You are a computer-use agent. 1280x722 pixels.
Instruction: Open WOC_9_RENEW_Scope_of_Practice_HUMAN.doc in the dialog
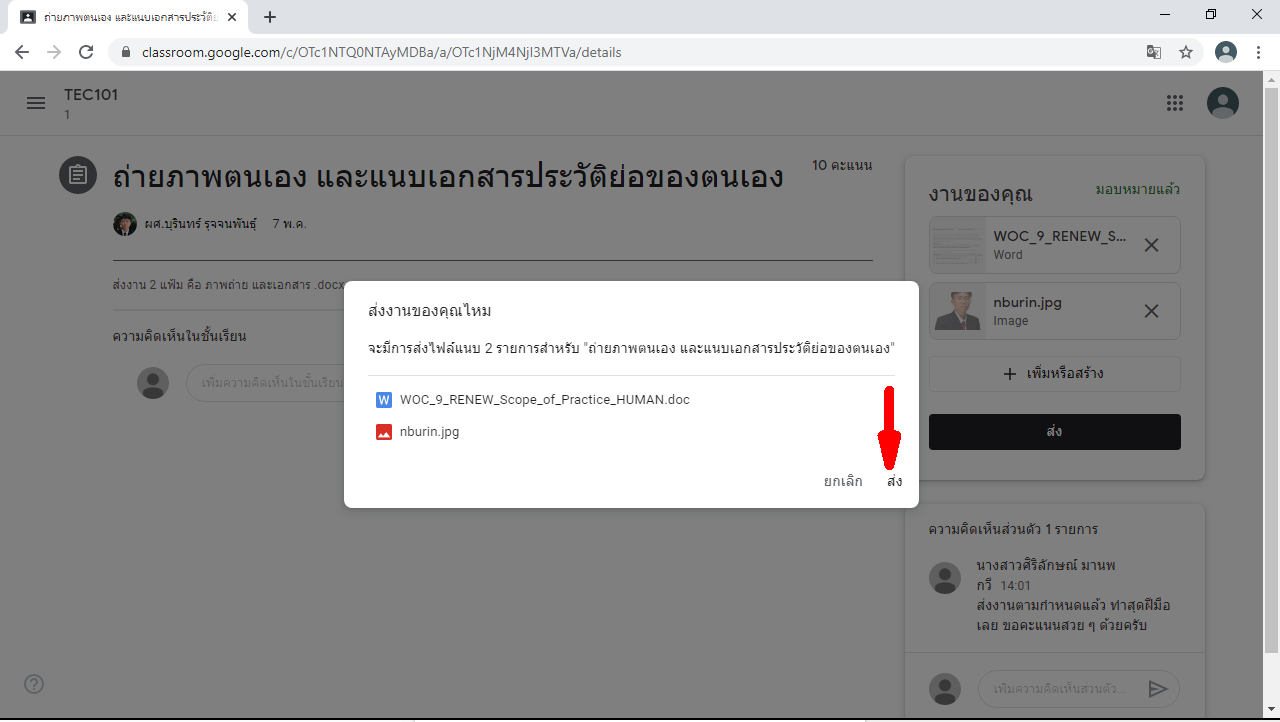pos(544,400)
